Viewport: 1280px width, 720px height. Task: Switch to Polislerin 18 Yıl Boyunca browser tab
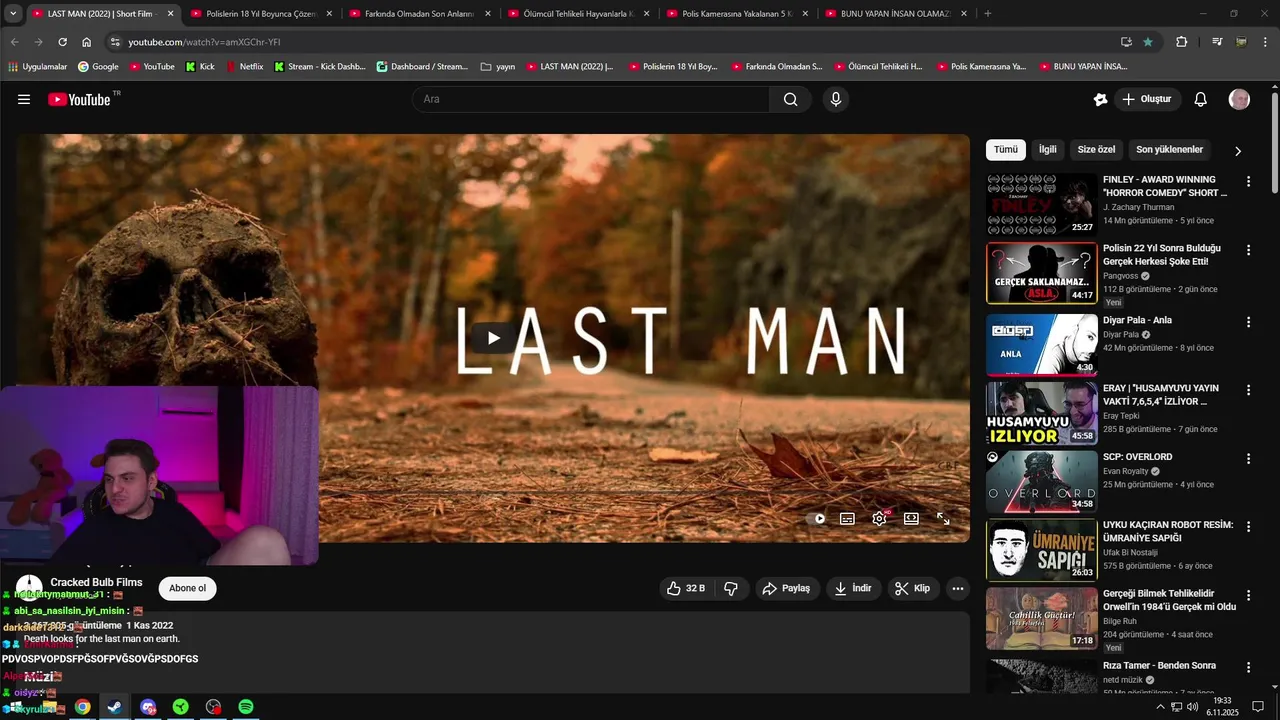[259, 14]
